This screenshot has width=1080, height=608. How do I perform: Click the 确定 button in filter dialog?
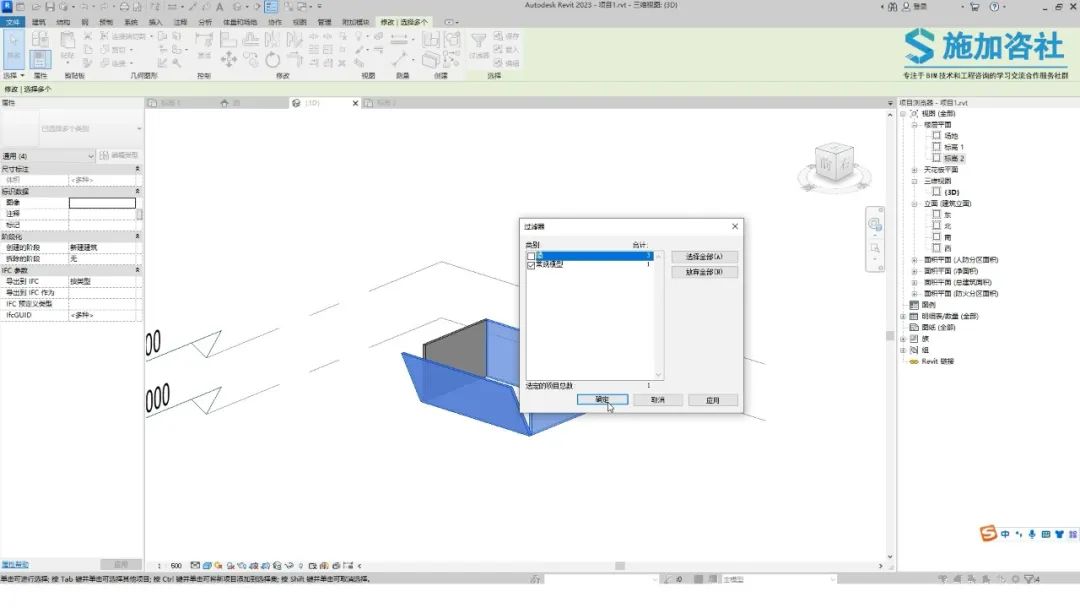point(602,400)
